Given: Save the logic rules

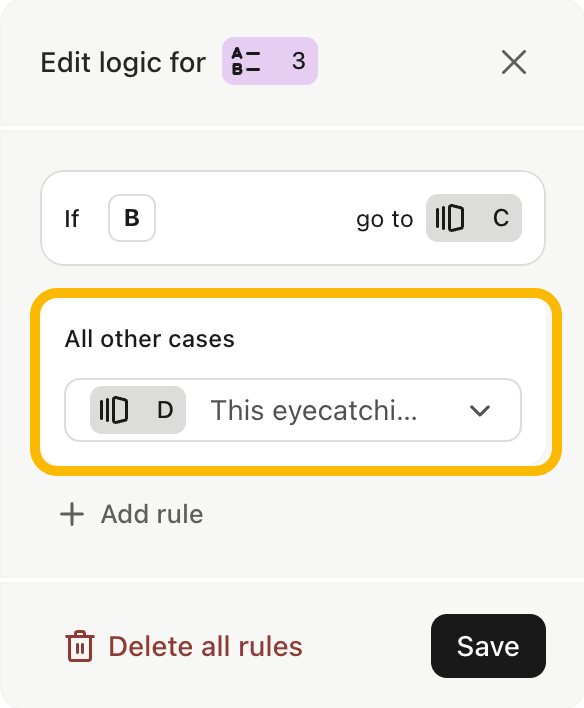Looking at the screenshot, I should click(x=488, y=646).
